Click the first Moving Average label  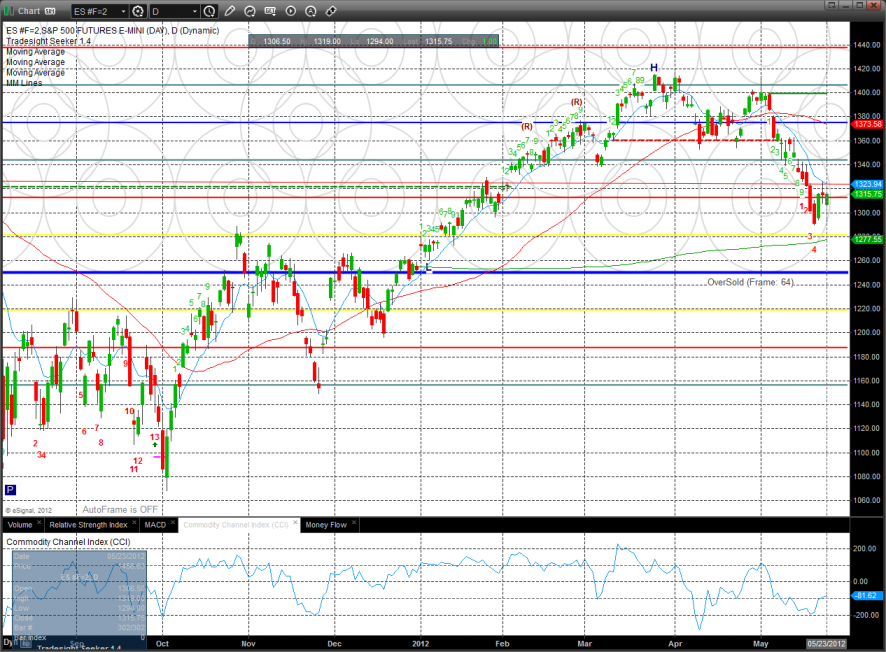coord(36,51)
